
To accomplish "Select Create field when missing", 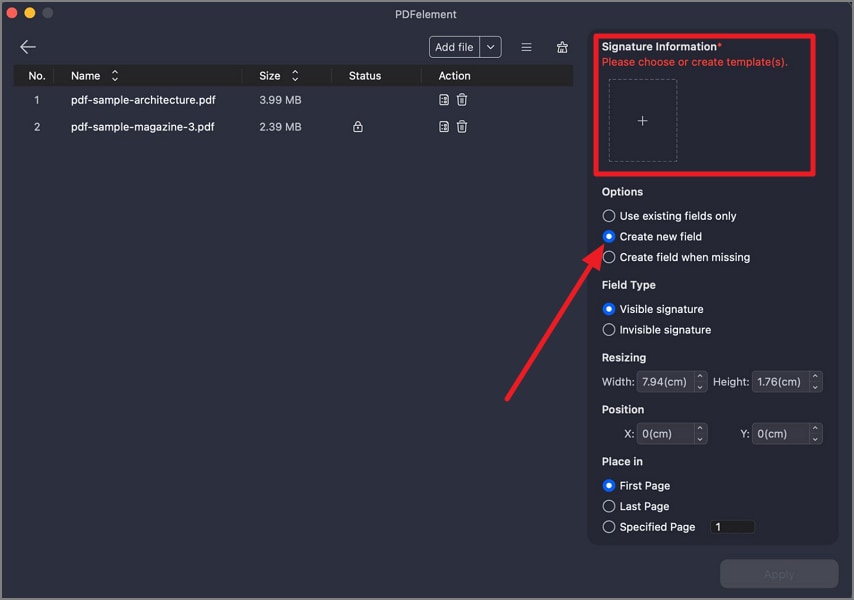I will click(609, 257).
